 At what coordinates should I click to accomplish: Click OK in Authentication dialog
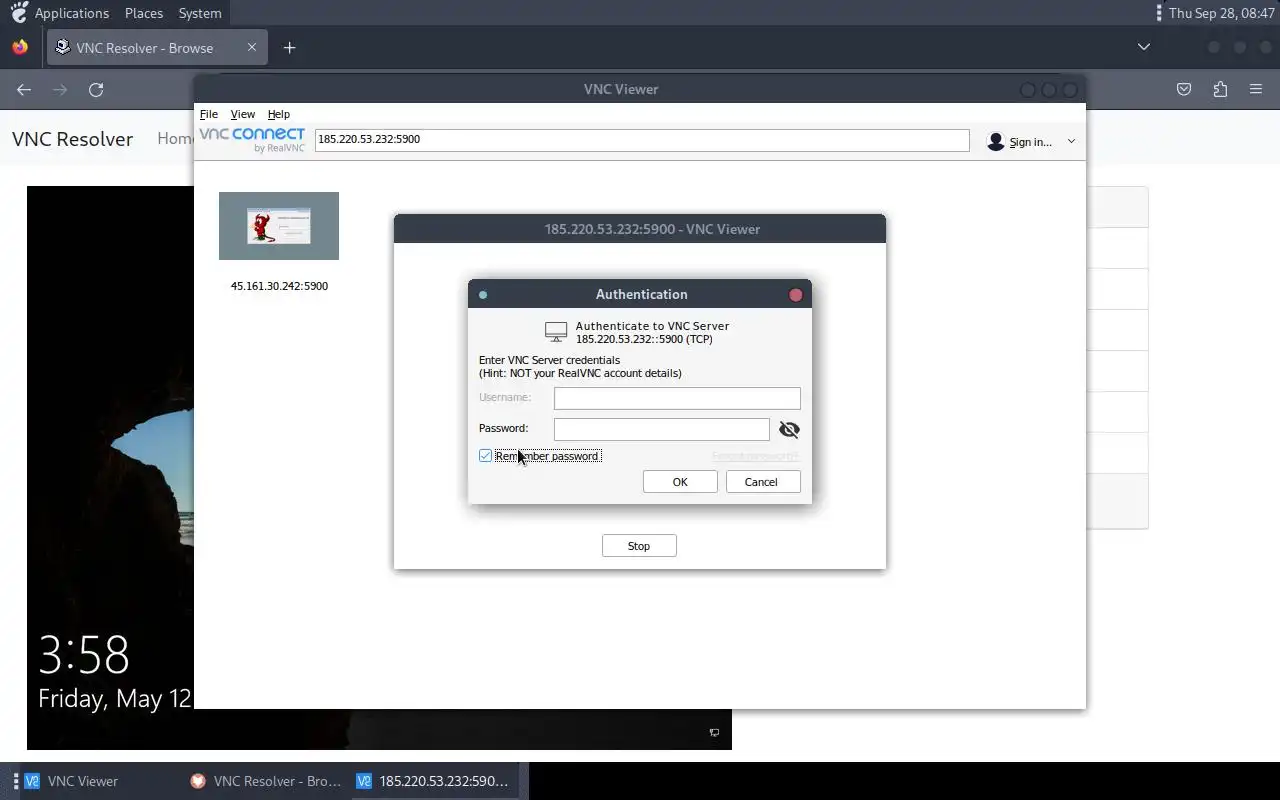pyautogui.click(x=680, y=482)
